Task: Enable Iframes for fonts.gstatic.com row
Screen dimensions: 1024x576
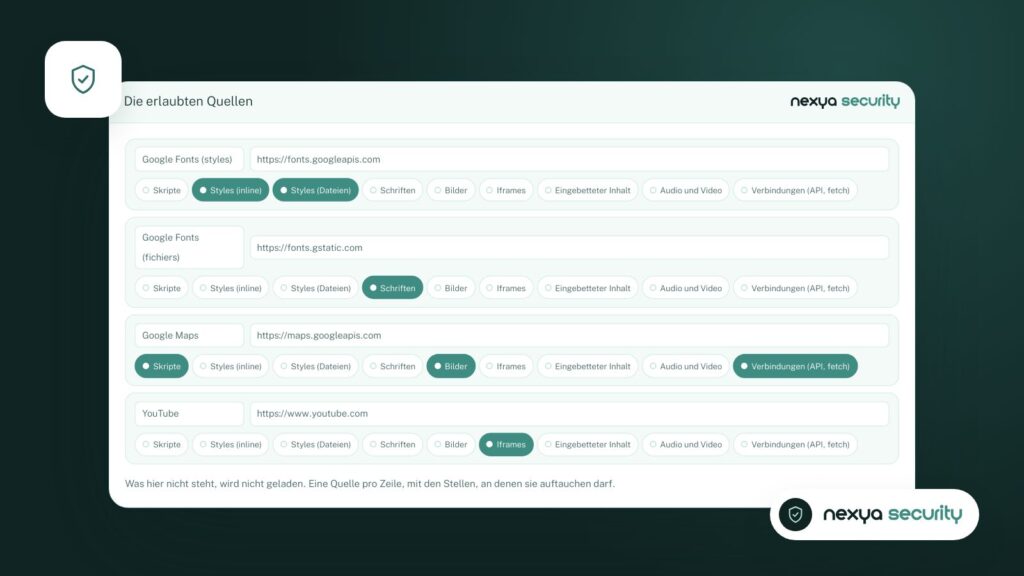Action: coord(506,288)
